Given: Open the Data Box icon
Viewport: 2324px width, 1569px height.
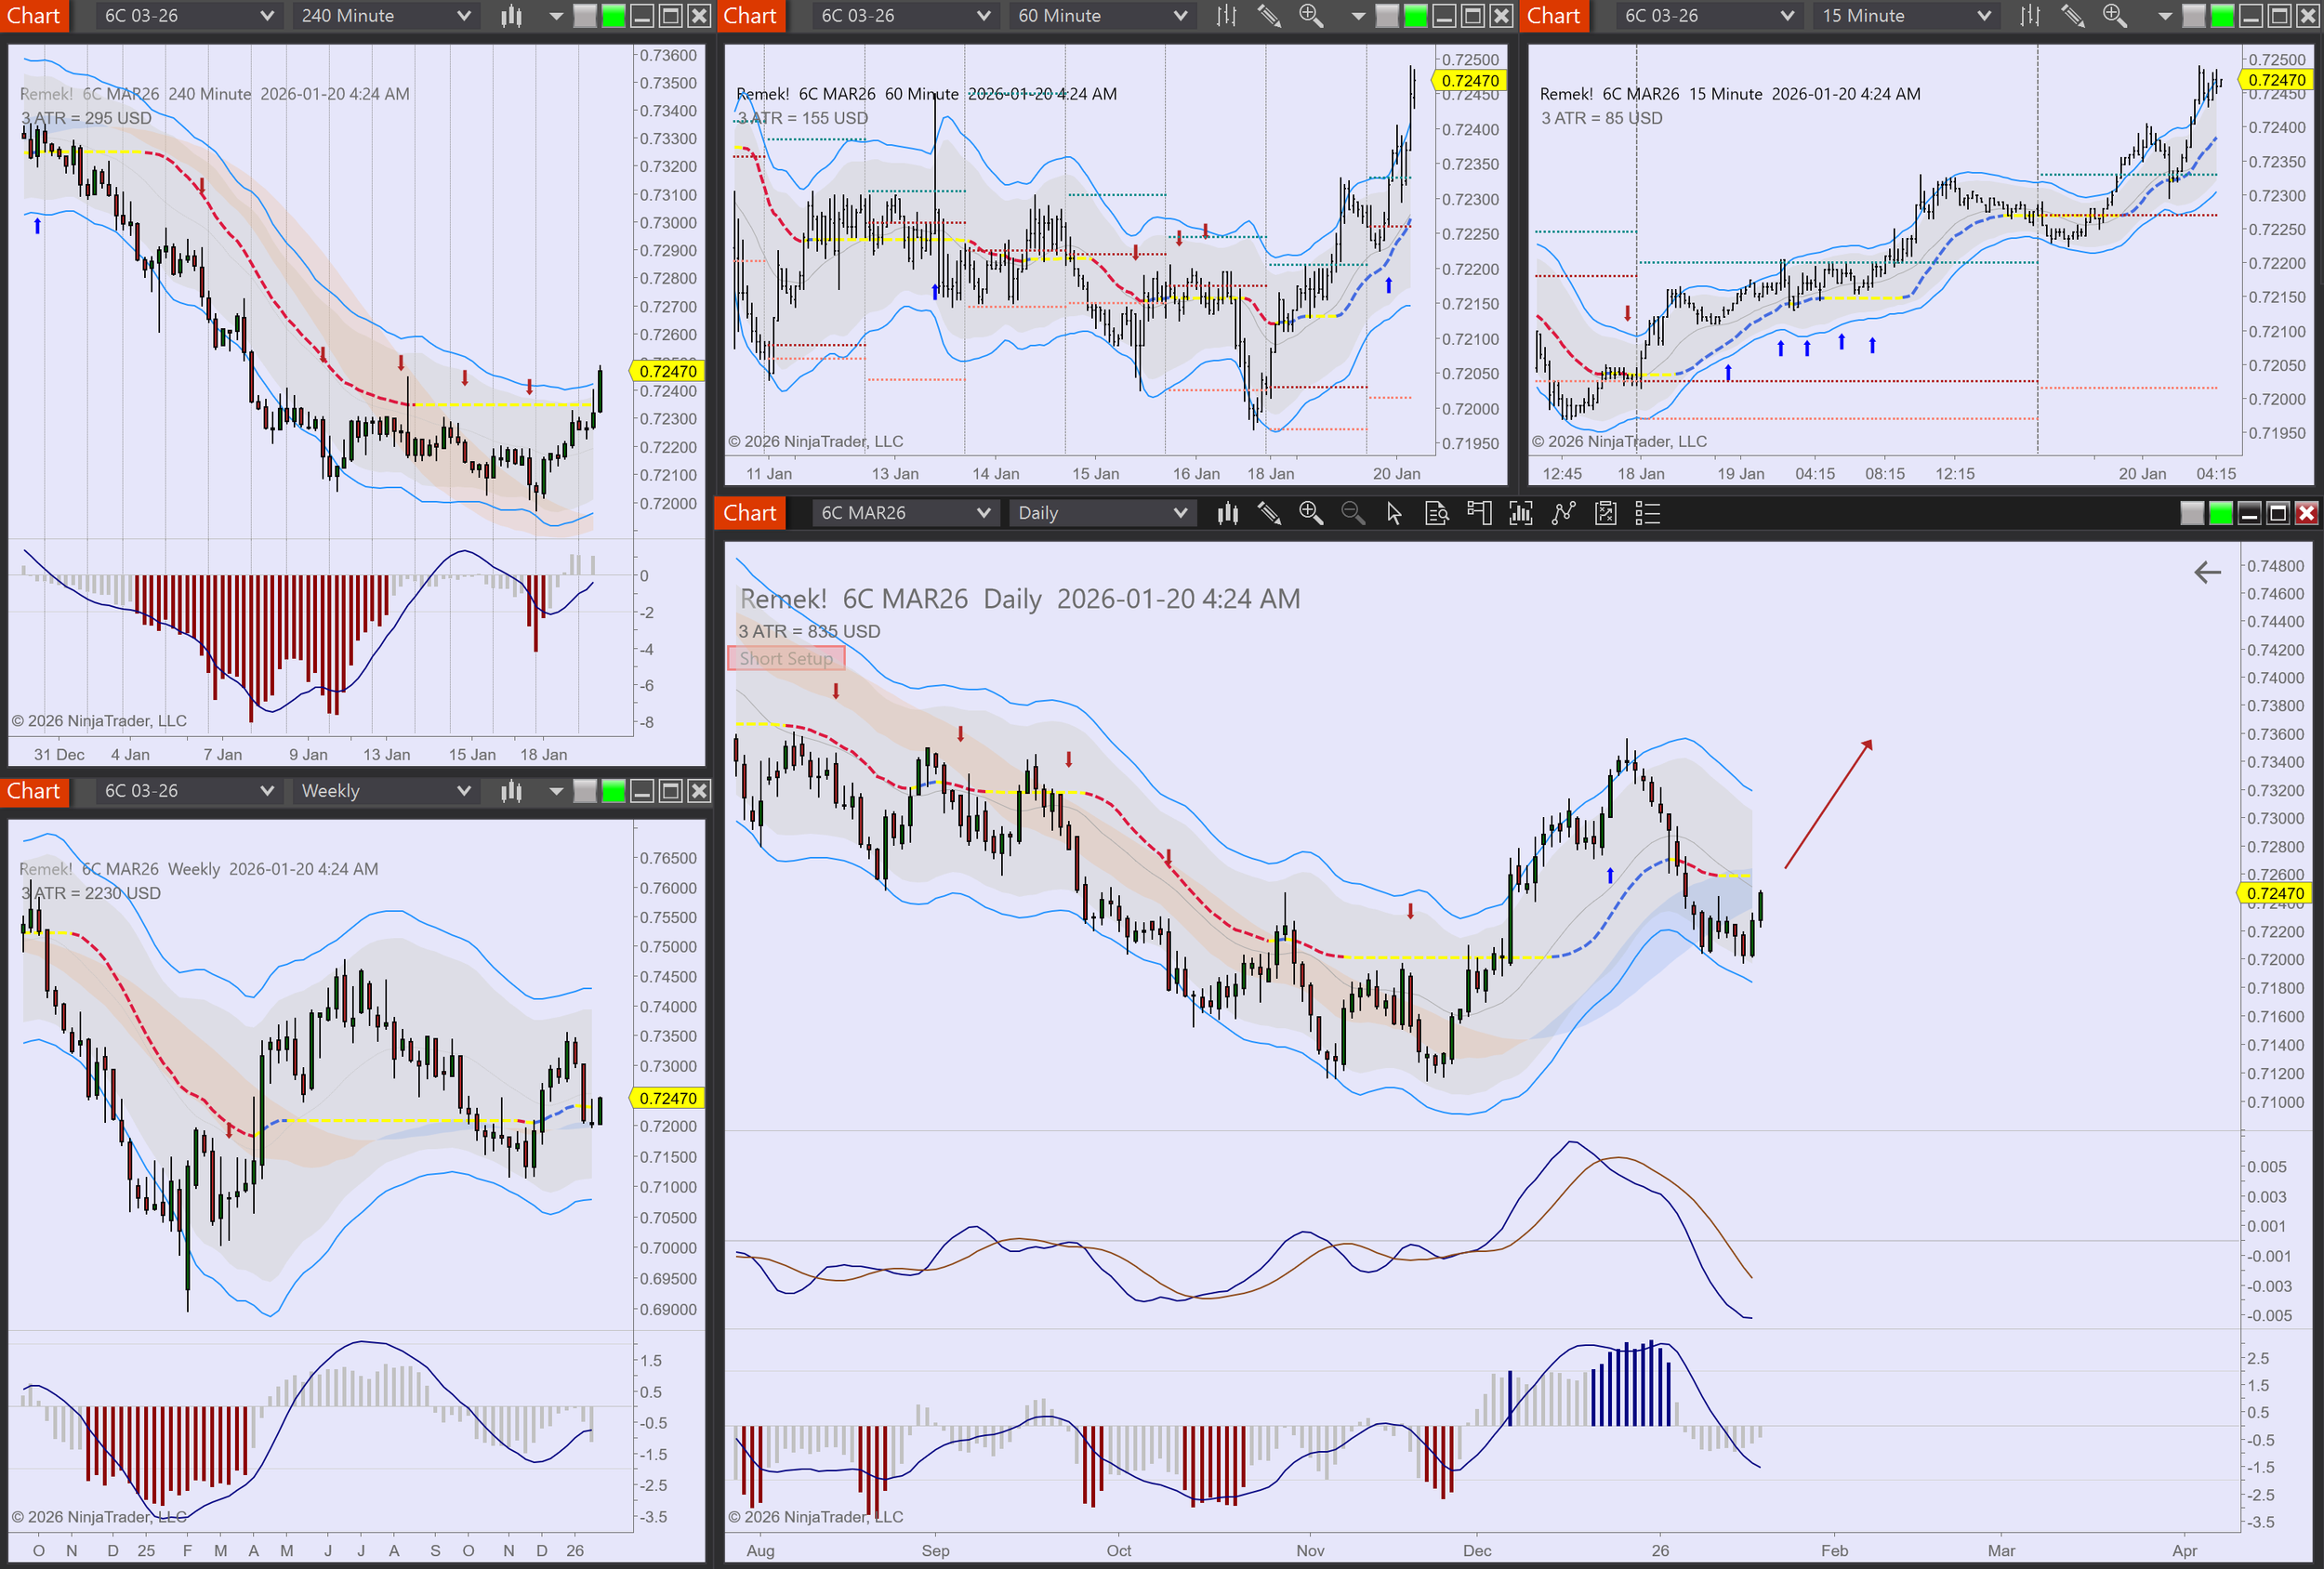Looking at the screenshot, I should [1437, 513].
